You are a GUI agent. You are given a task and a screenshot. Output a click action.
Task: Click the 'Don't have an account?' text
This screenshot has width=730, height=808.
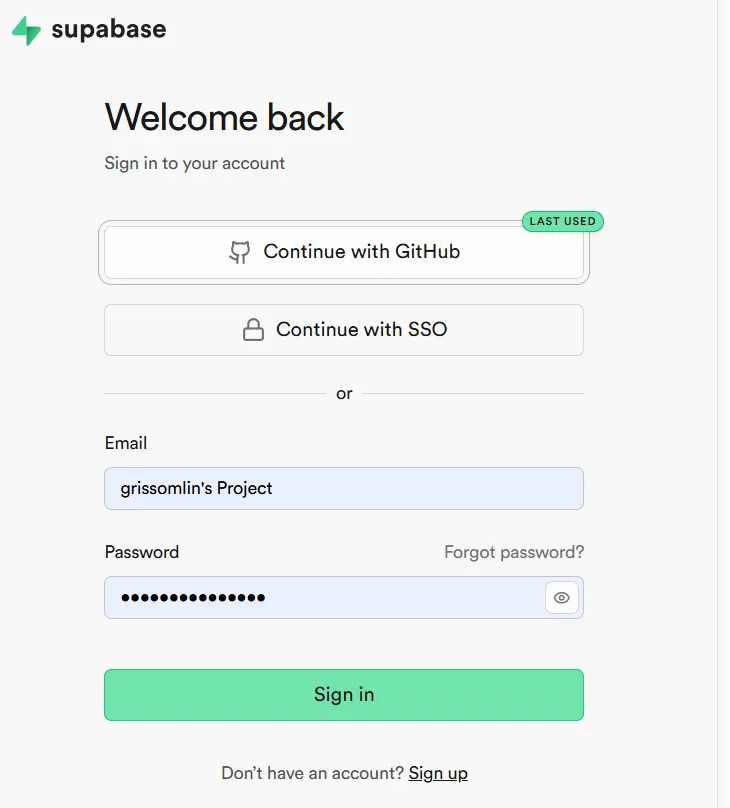point(312,773)
